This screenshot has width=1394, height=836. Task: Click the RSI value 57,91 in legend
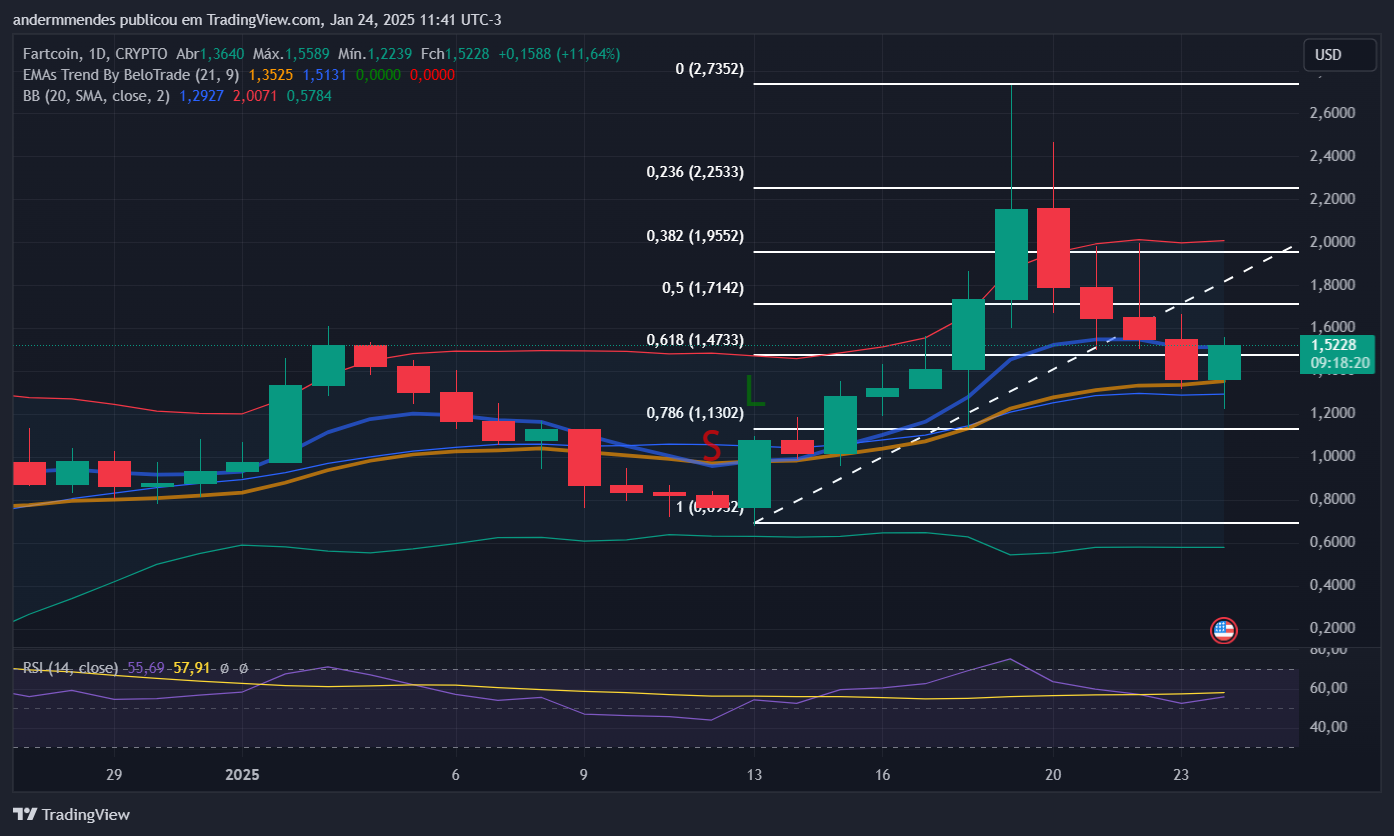tap(191, 667)
